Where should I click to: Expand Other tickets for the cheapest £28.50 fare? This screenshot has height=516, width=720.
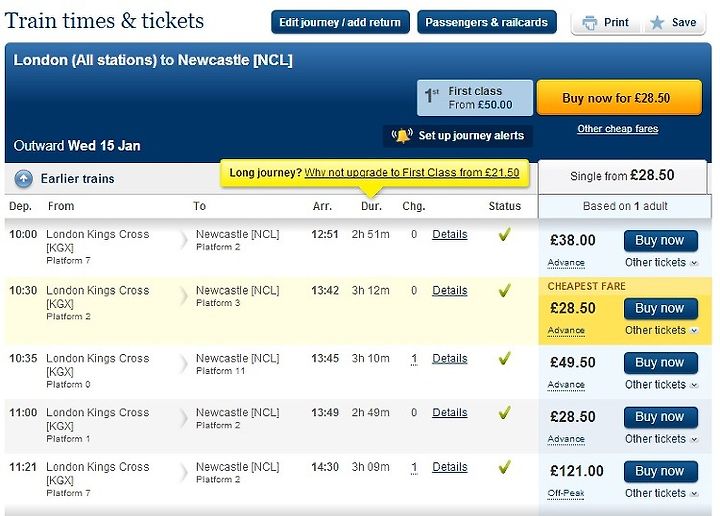[661, 330]
